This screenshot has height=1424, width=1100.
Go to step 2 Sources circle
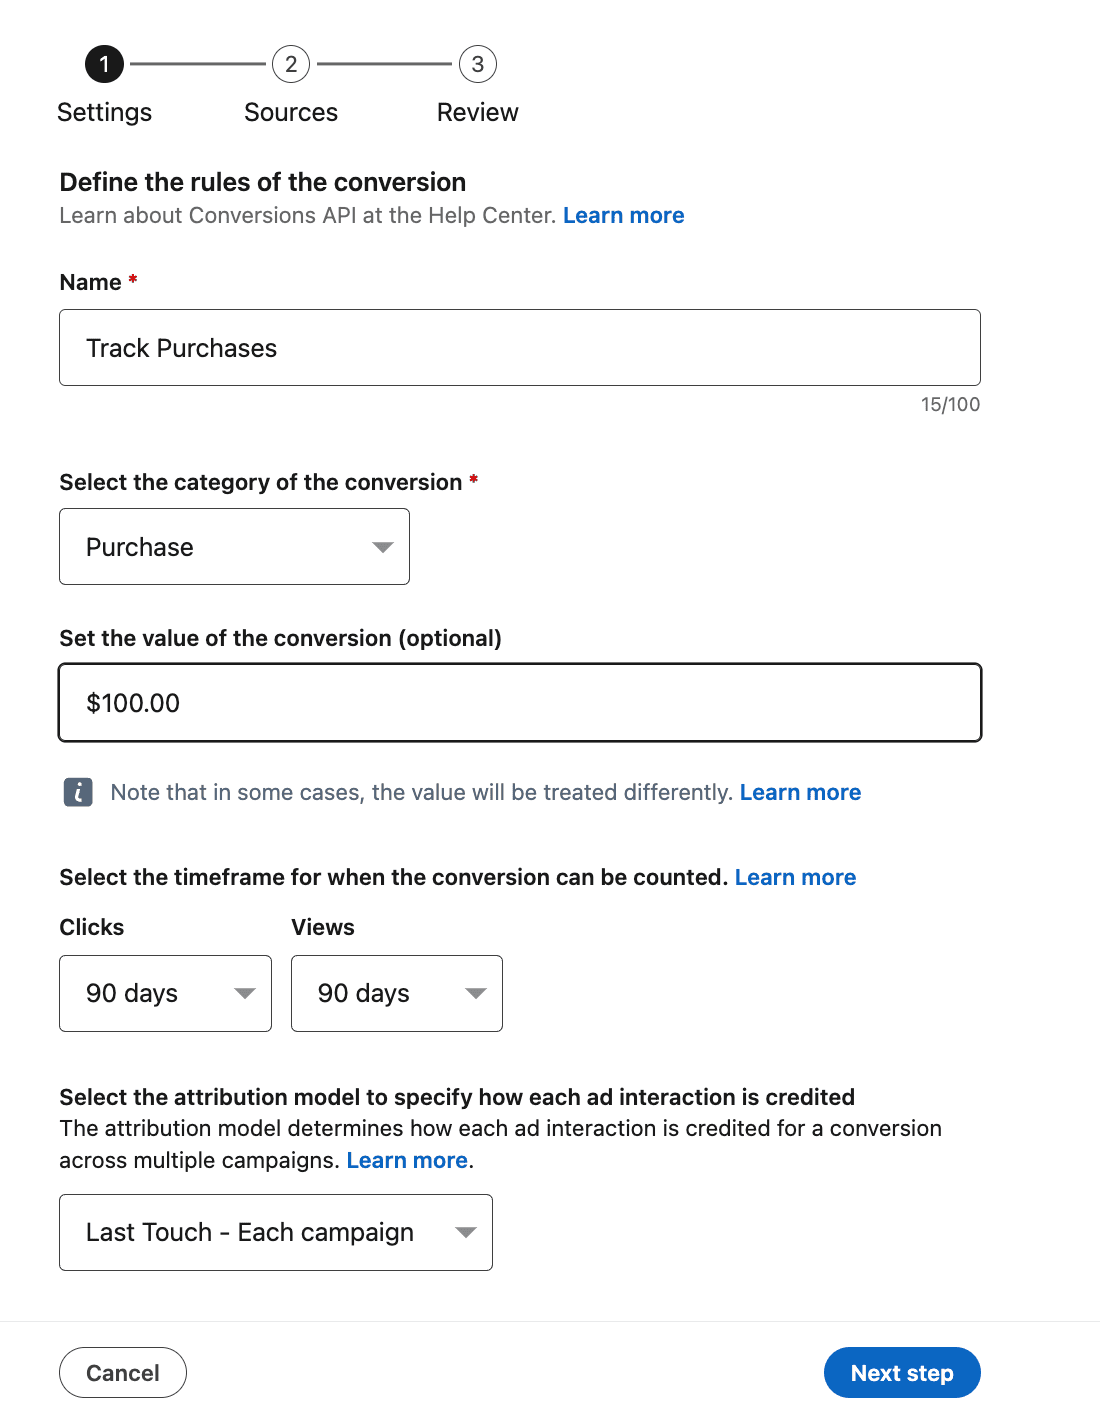(291, 64)
